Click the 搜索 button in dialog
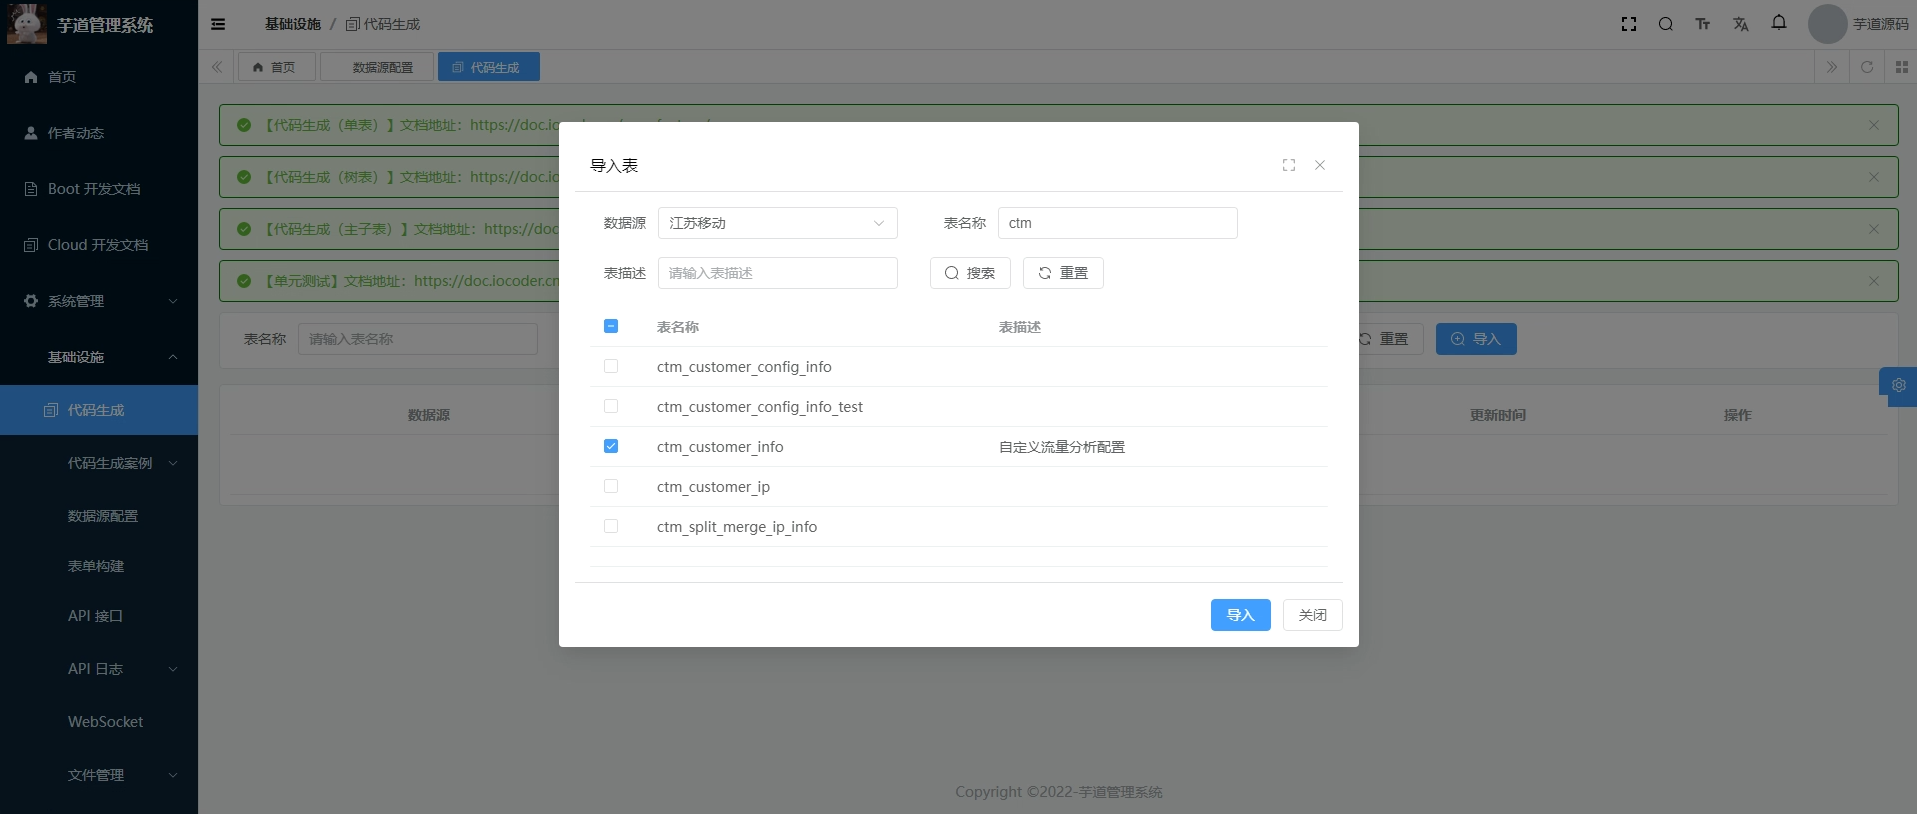 (x=970, y=273)
